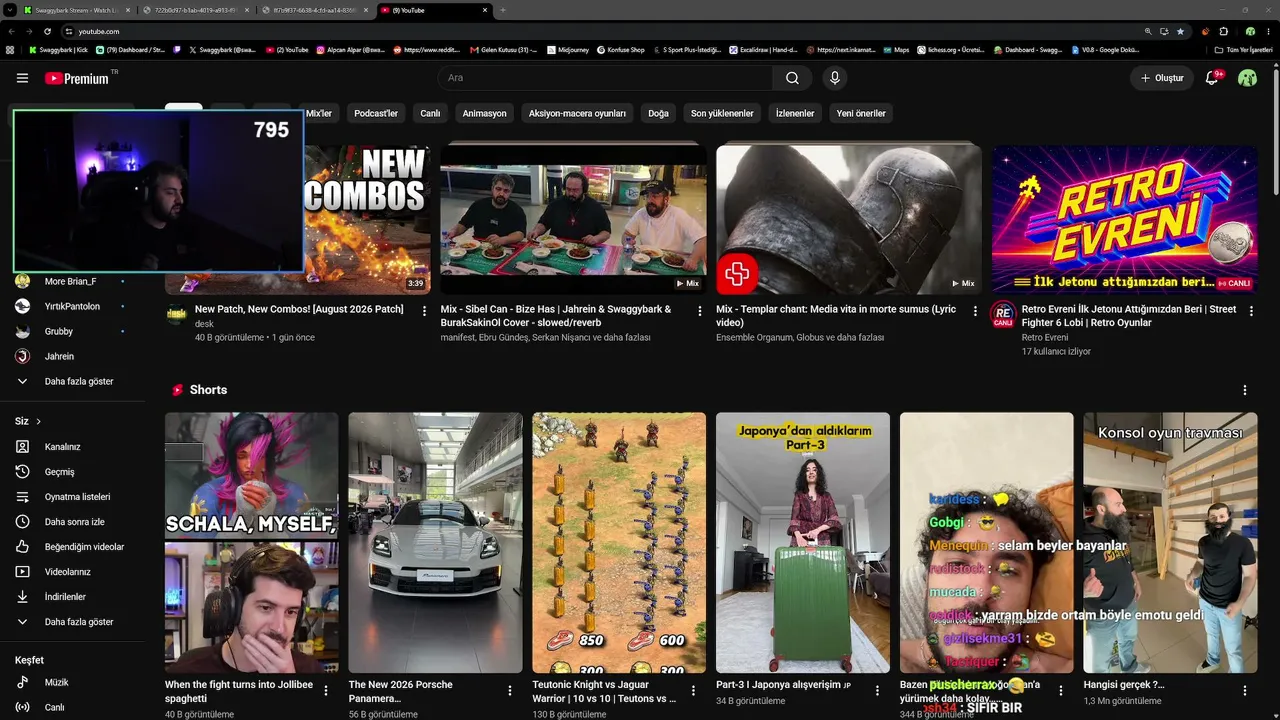Select the Animasyon filter chip

coord(484,113)
